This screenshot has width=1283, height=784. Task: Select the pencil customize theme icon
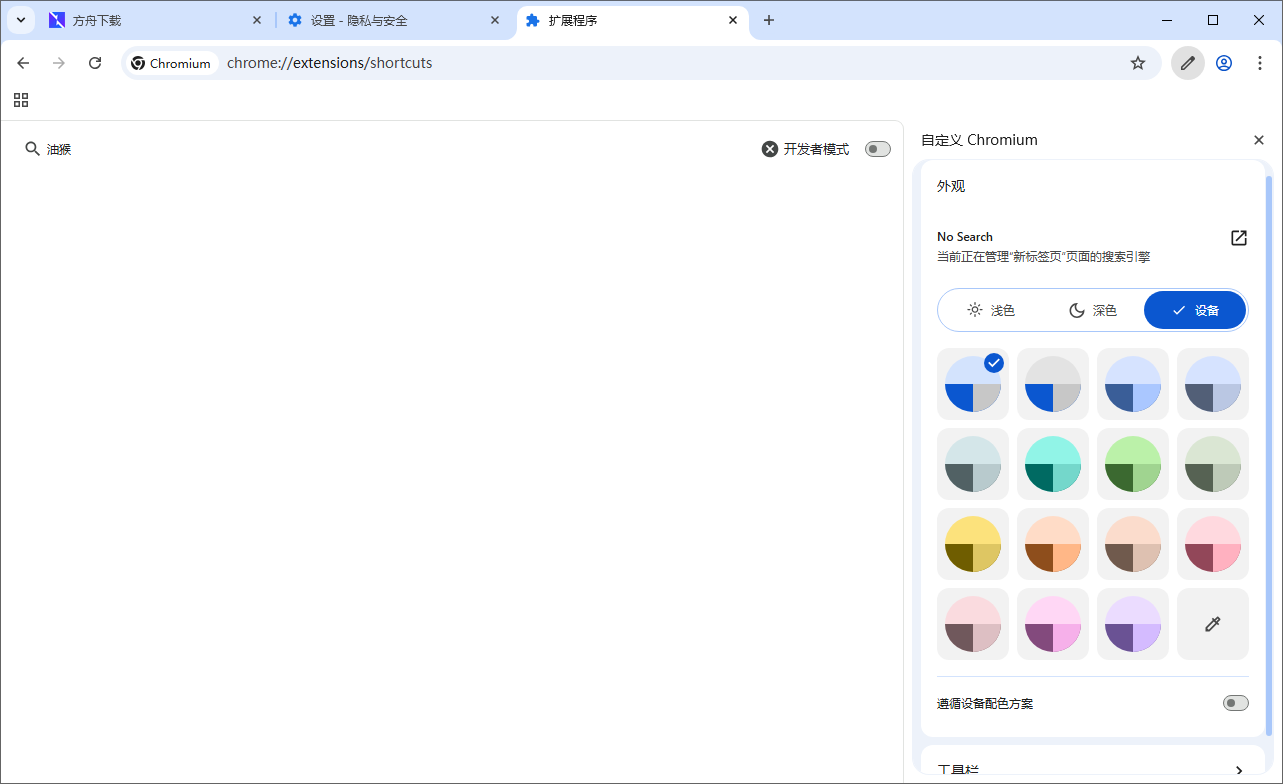[x=1187, y=62]
